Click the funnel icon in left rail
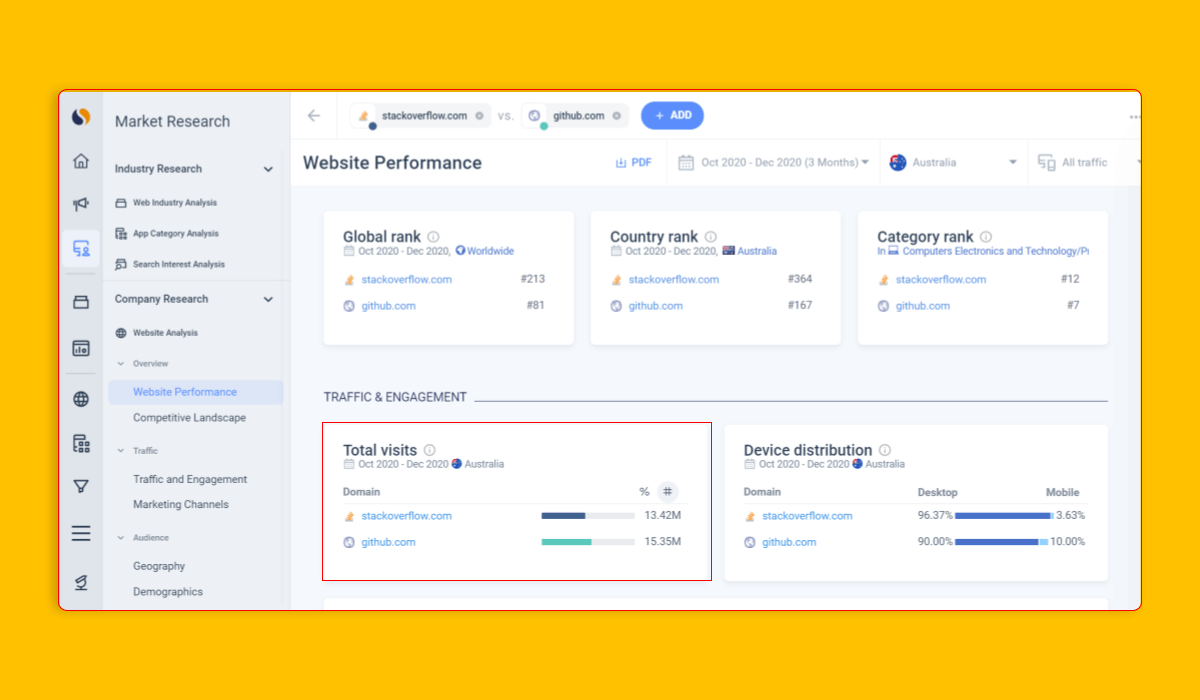1200x700 pixels. click(81, 486)
